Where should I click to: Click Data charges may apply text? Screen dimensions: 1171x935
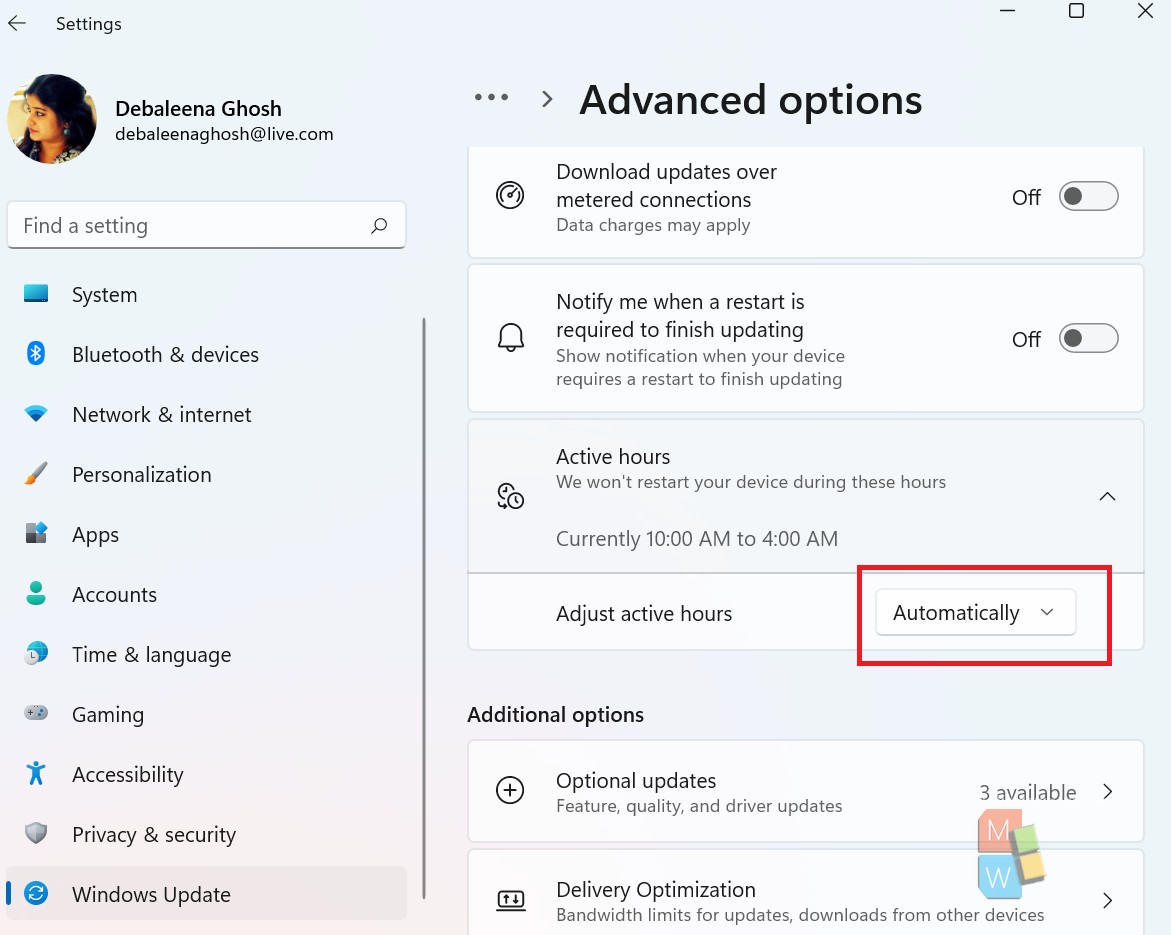653,225
